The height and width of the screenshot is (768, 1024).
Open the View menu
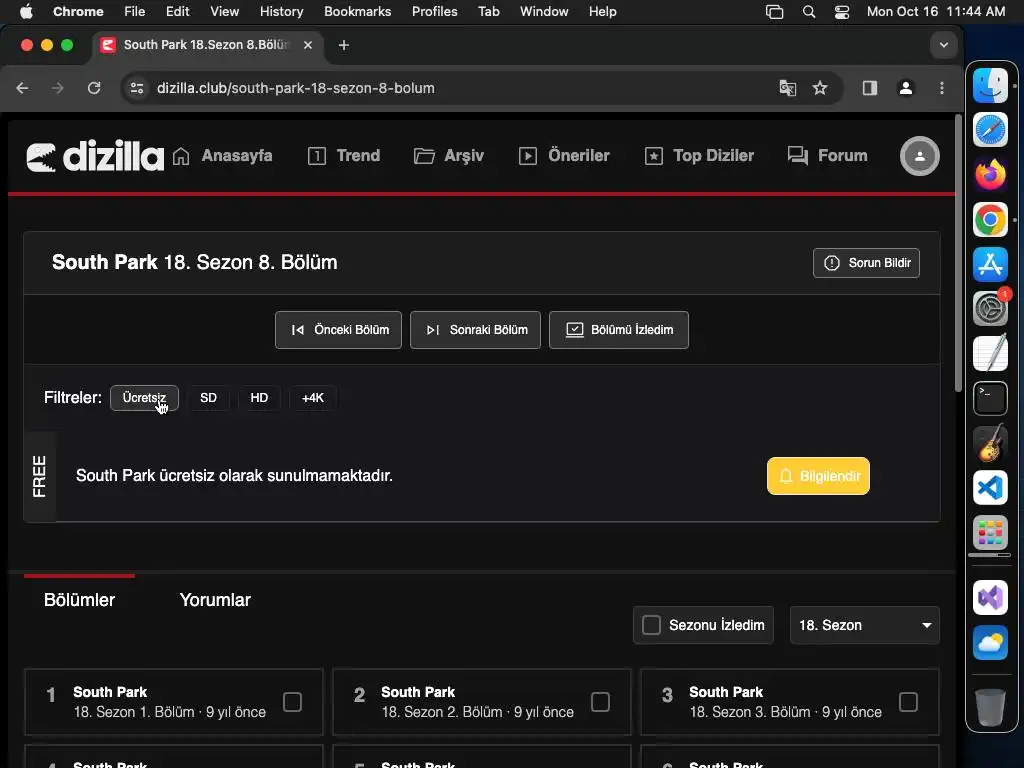point(225,11)
